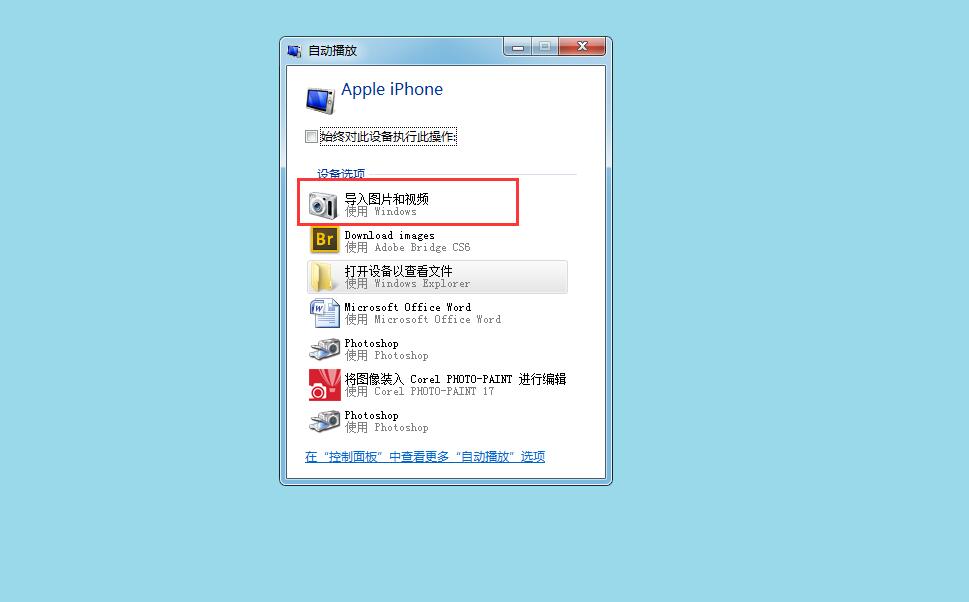Minimize the 自动播放 window
Screen dimensions: 969x602
(x=518, y=47)
